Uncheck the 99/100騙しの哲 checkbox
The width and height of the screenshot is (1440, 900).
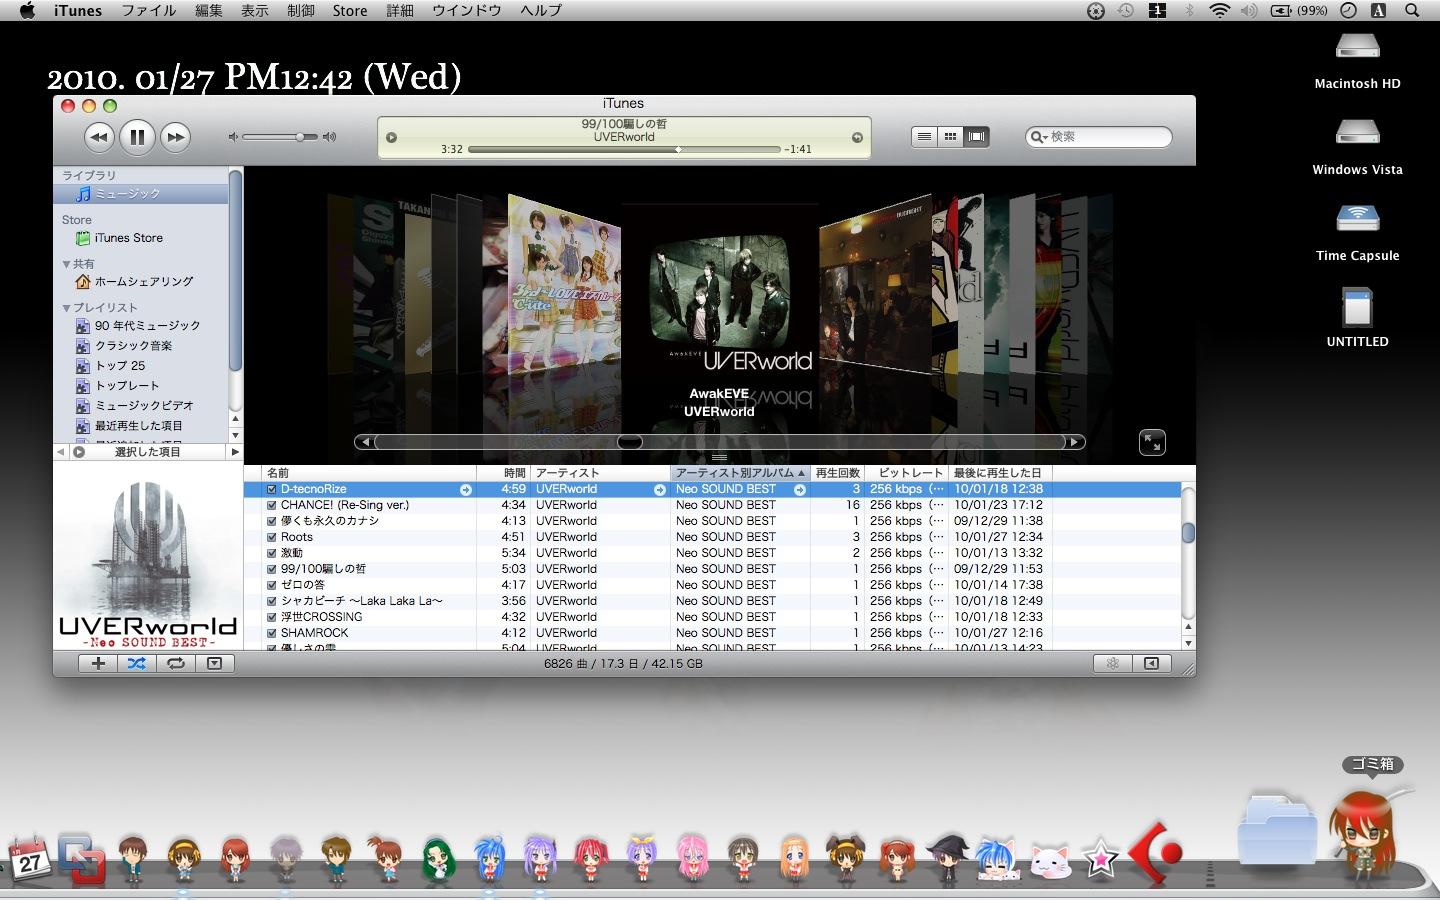click(271, 569)
